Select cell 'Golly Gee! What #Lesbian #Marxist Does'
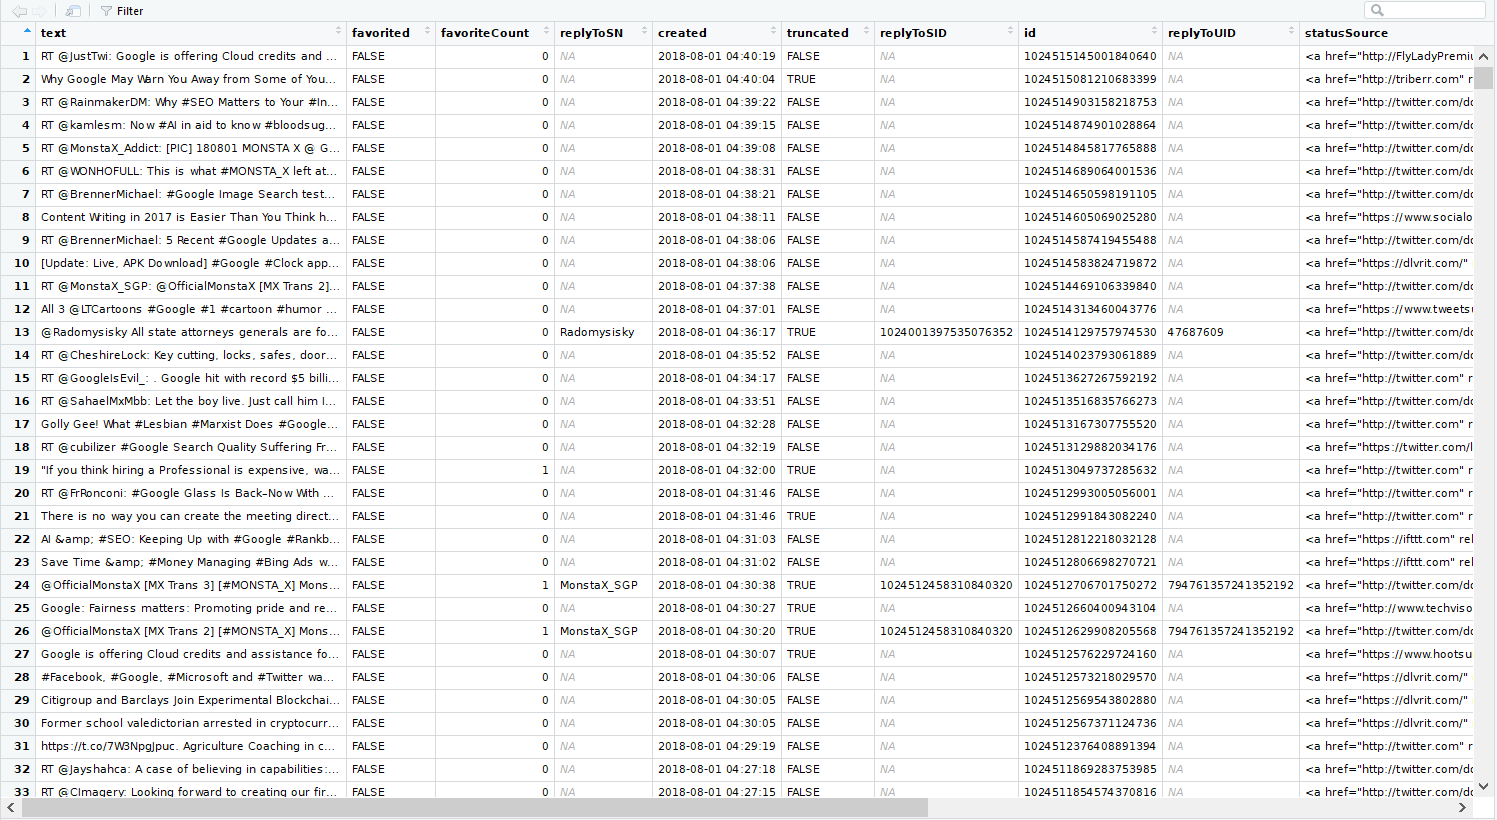 click(191, 424)
